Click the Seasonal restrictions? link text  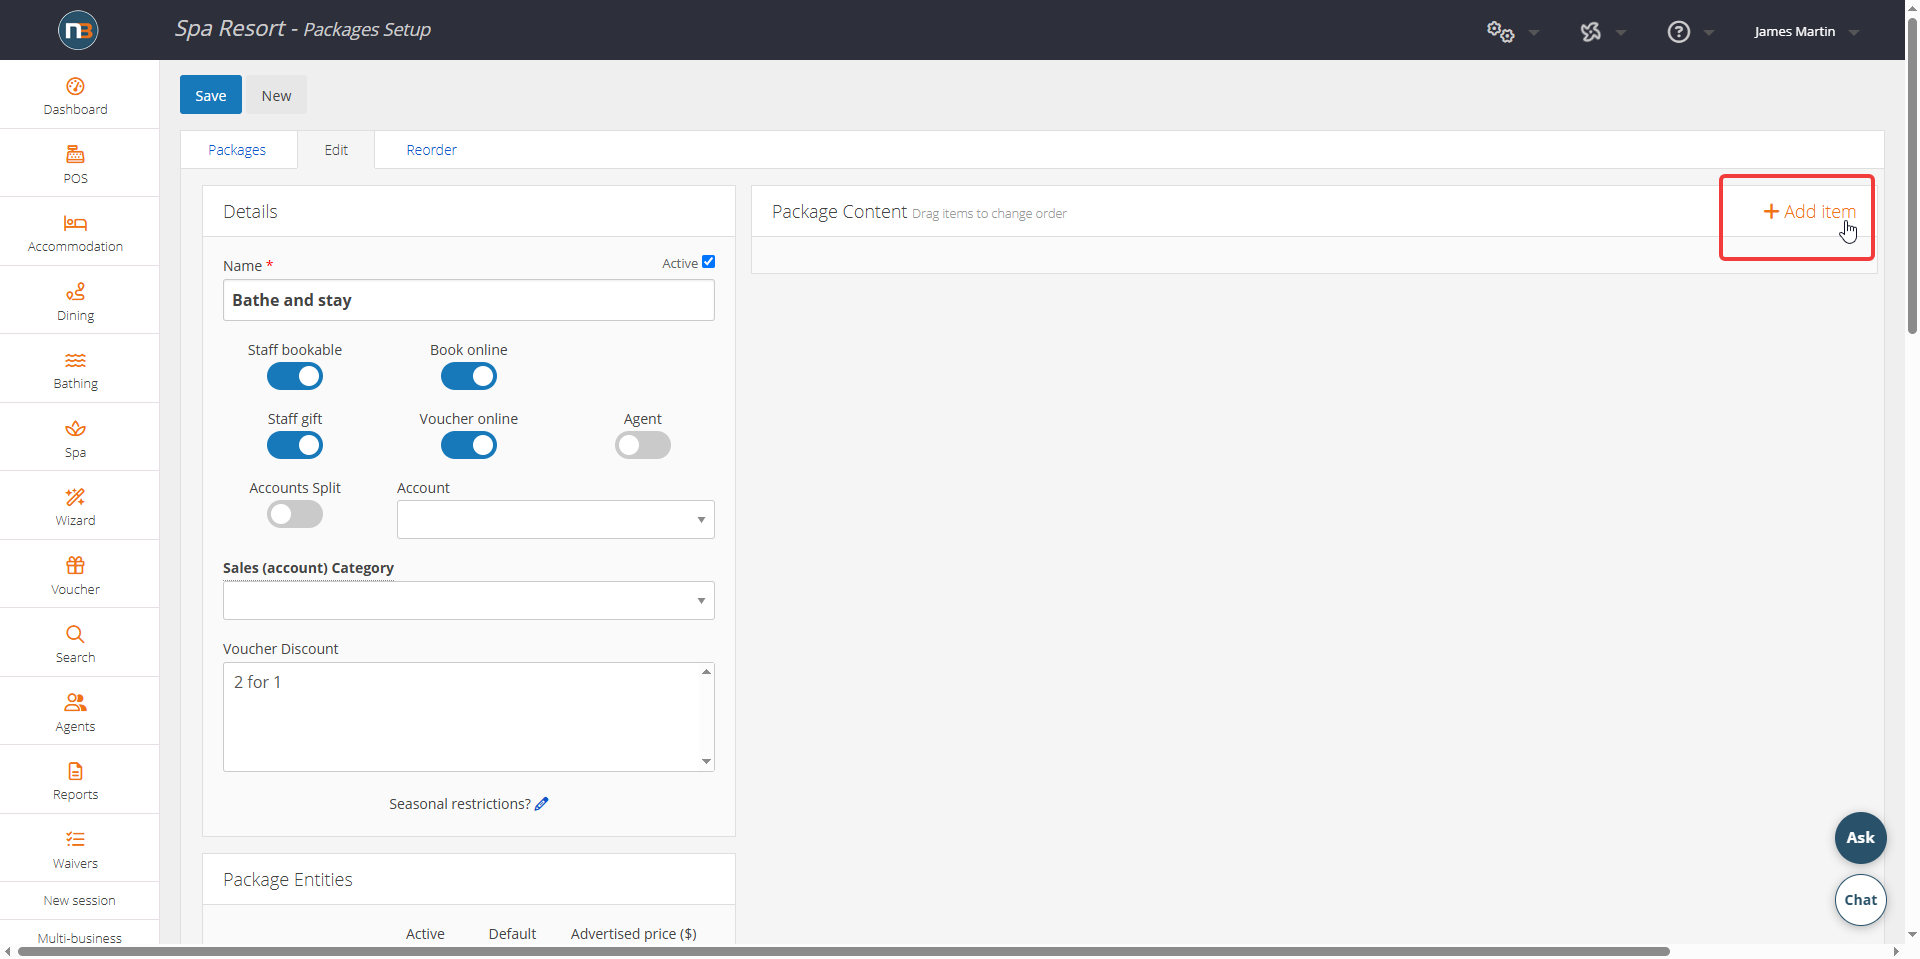[x=460, y=804]
